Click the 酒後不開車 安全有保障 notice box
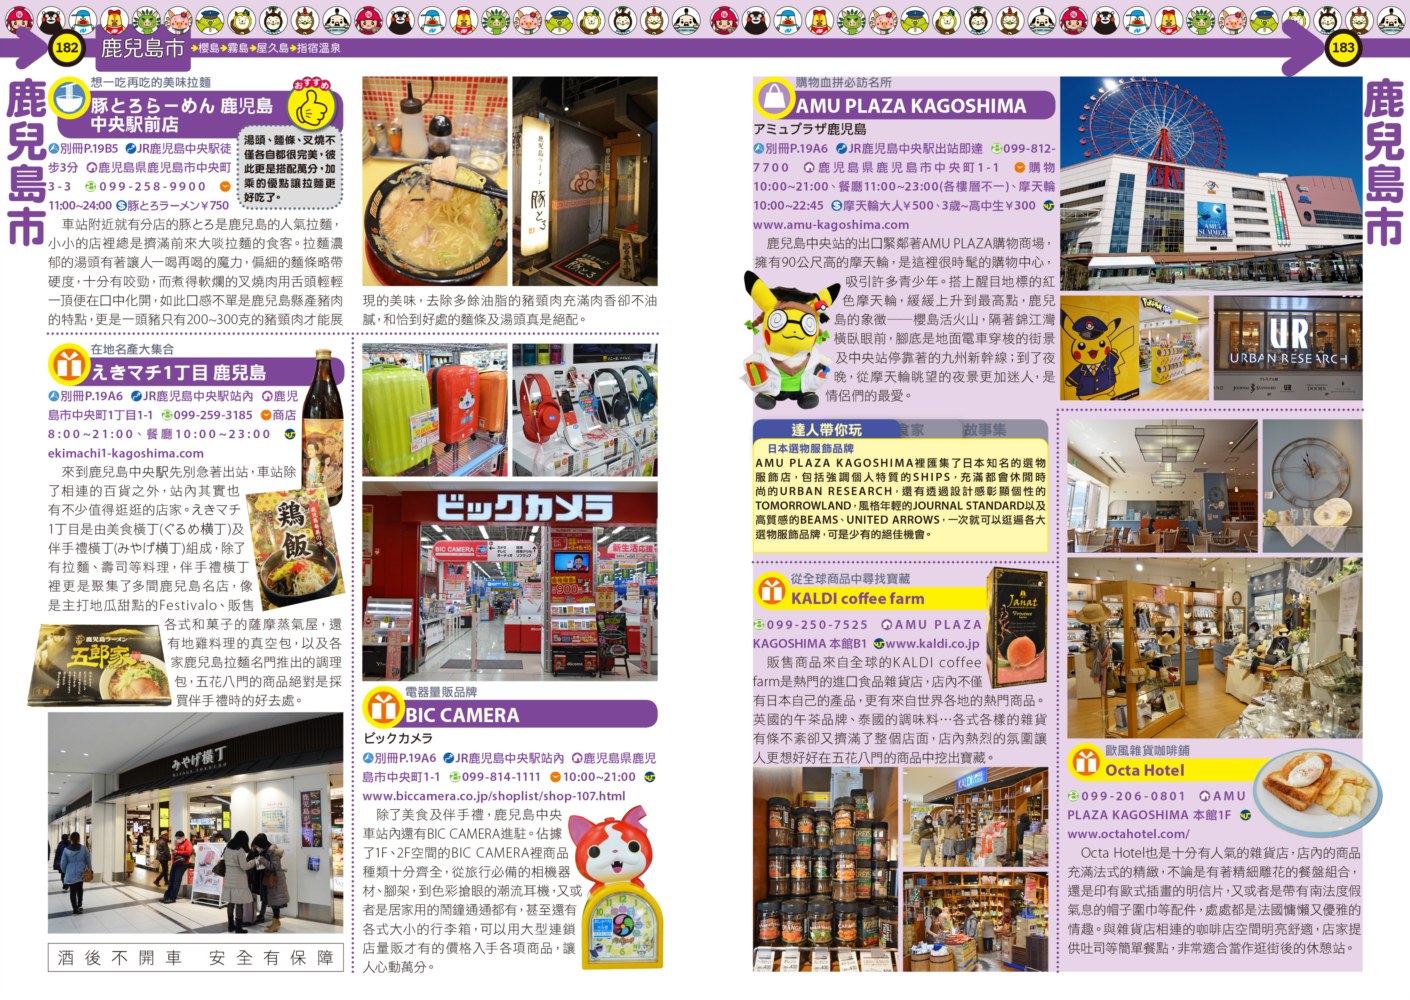The width and height of the screenshot is (1410, 1000). coord(196,957)
